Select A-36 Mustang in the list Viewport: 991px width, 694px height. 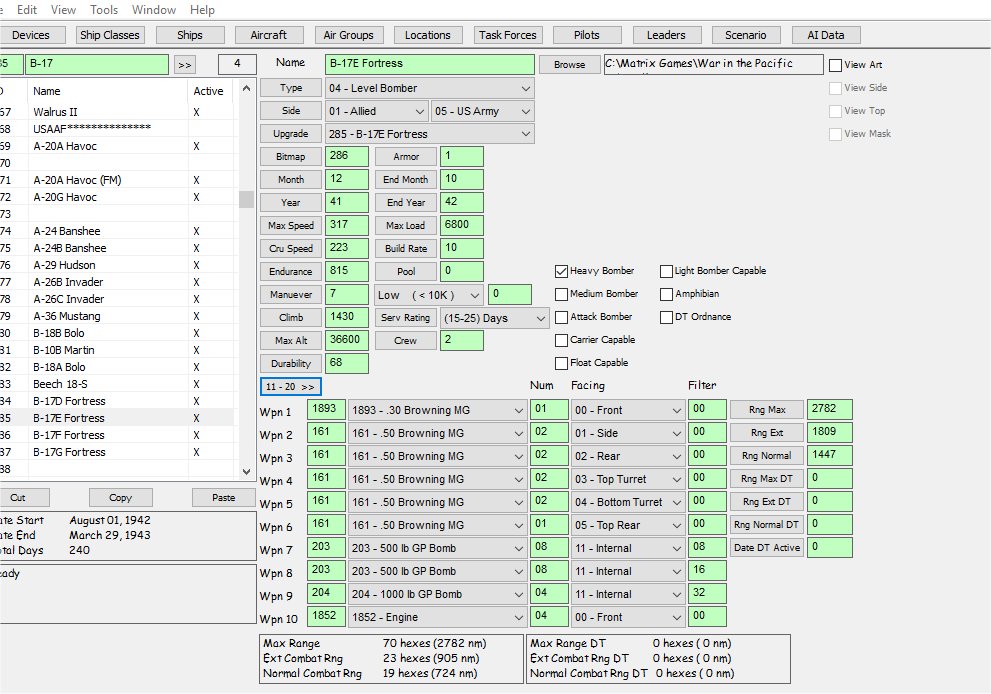coord(67,316)
